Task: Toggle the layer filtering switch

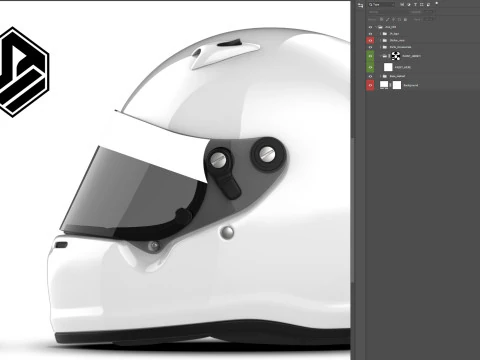Action: (x=437, y=3)
